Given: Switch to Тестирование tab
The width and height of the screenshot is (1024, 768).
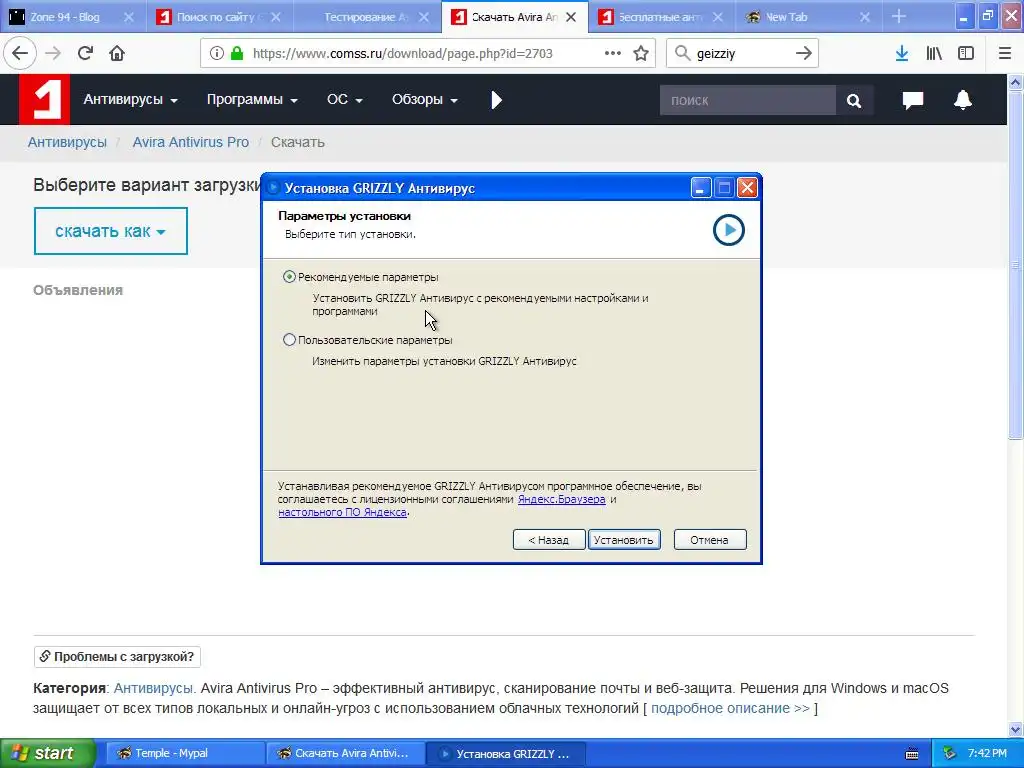Looking at the screenshot, I should 366,17.
